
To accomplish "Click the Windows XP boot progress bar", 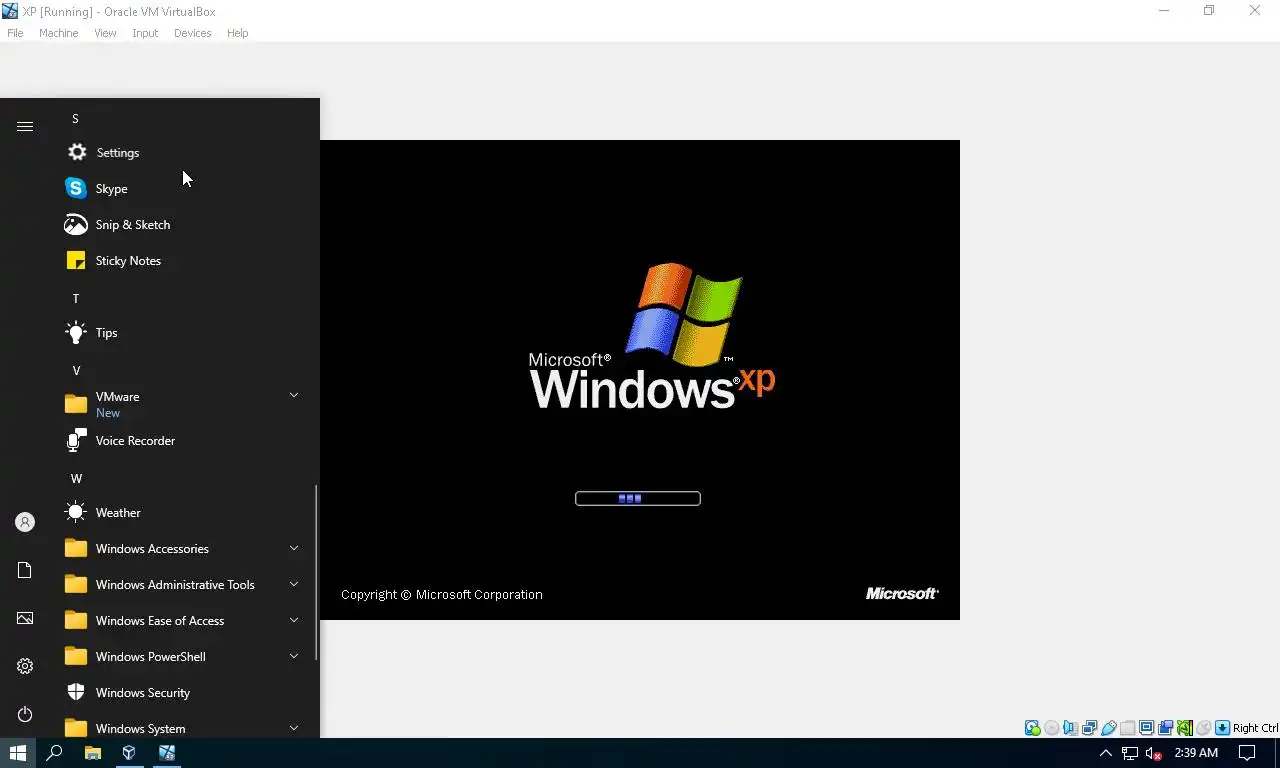I will pyautogui.click(x=638, y=498).
